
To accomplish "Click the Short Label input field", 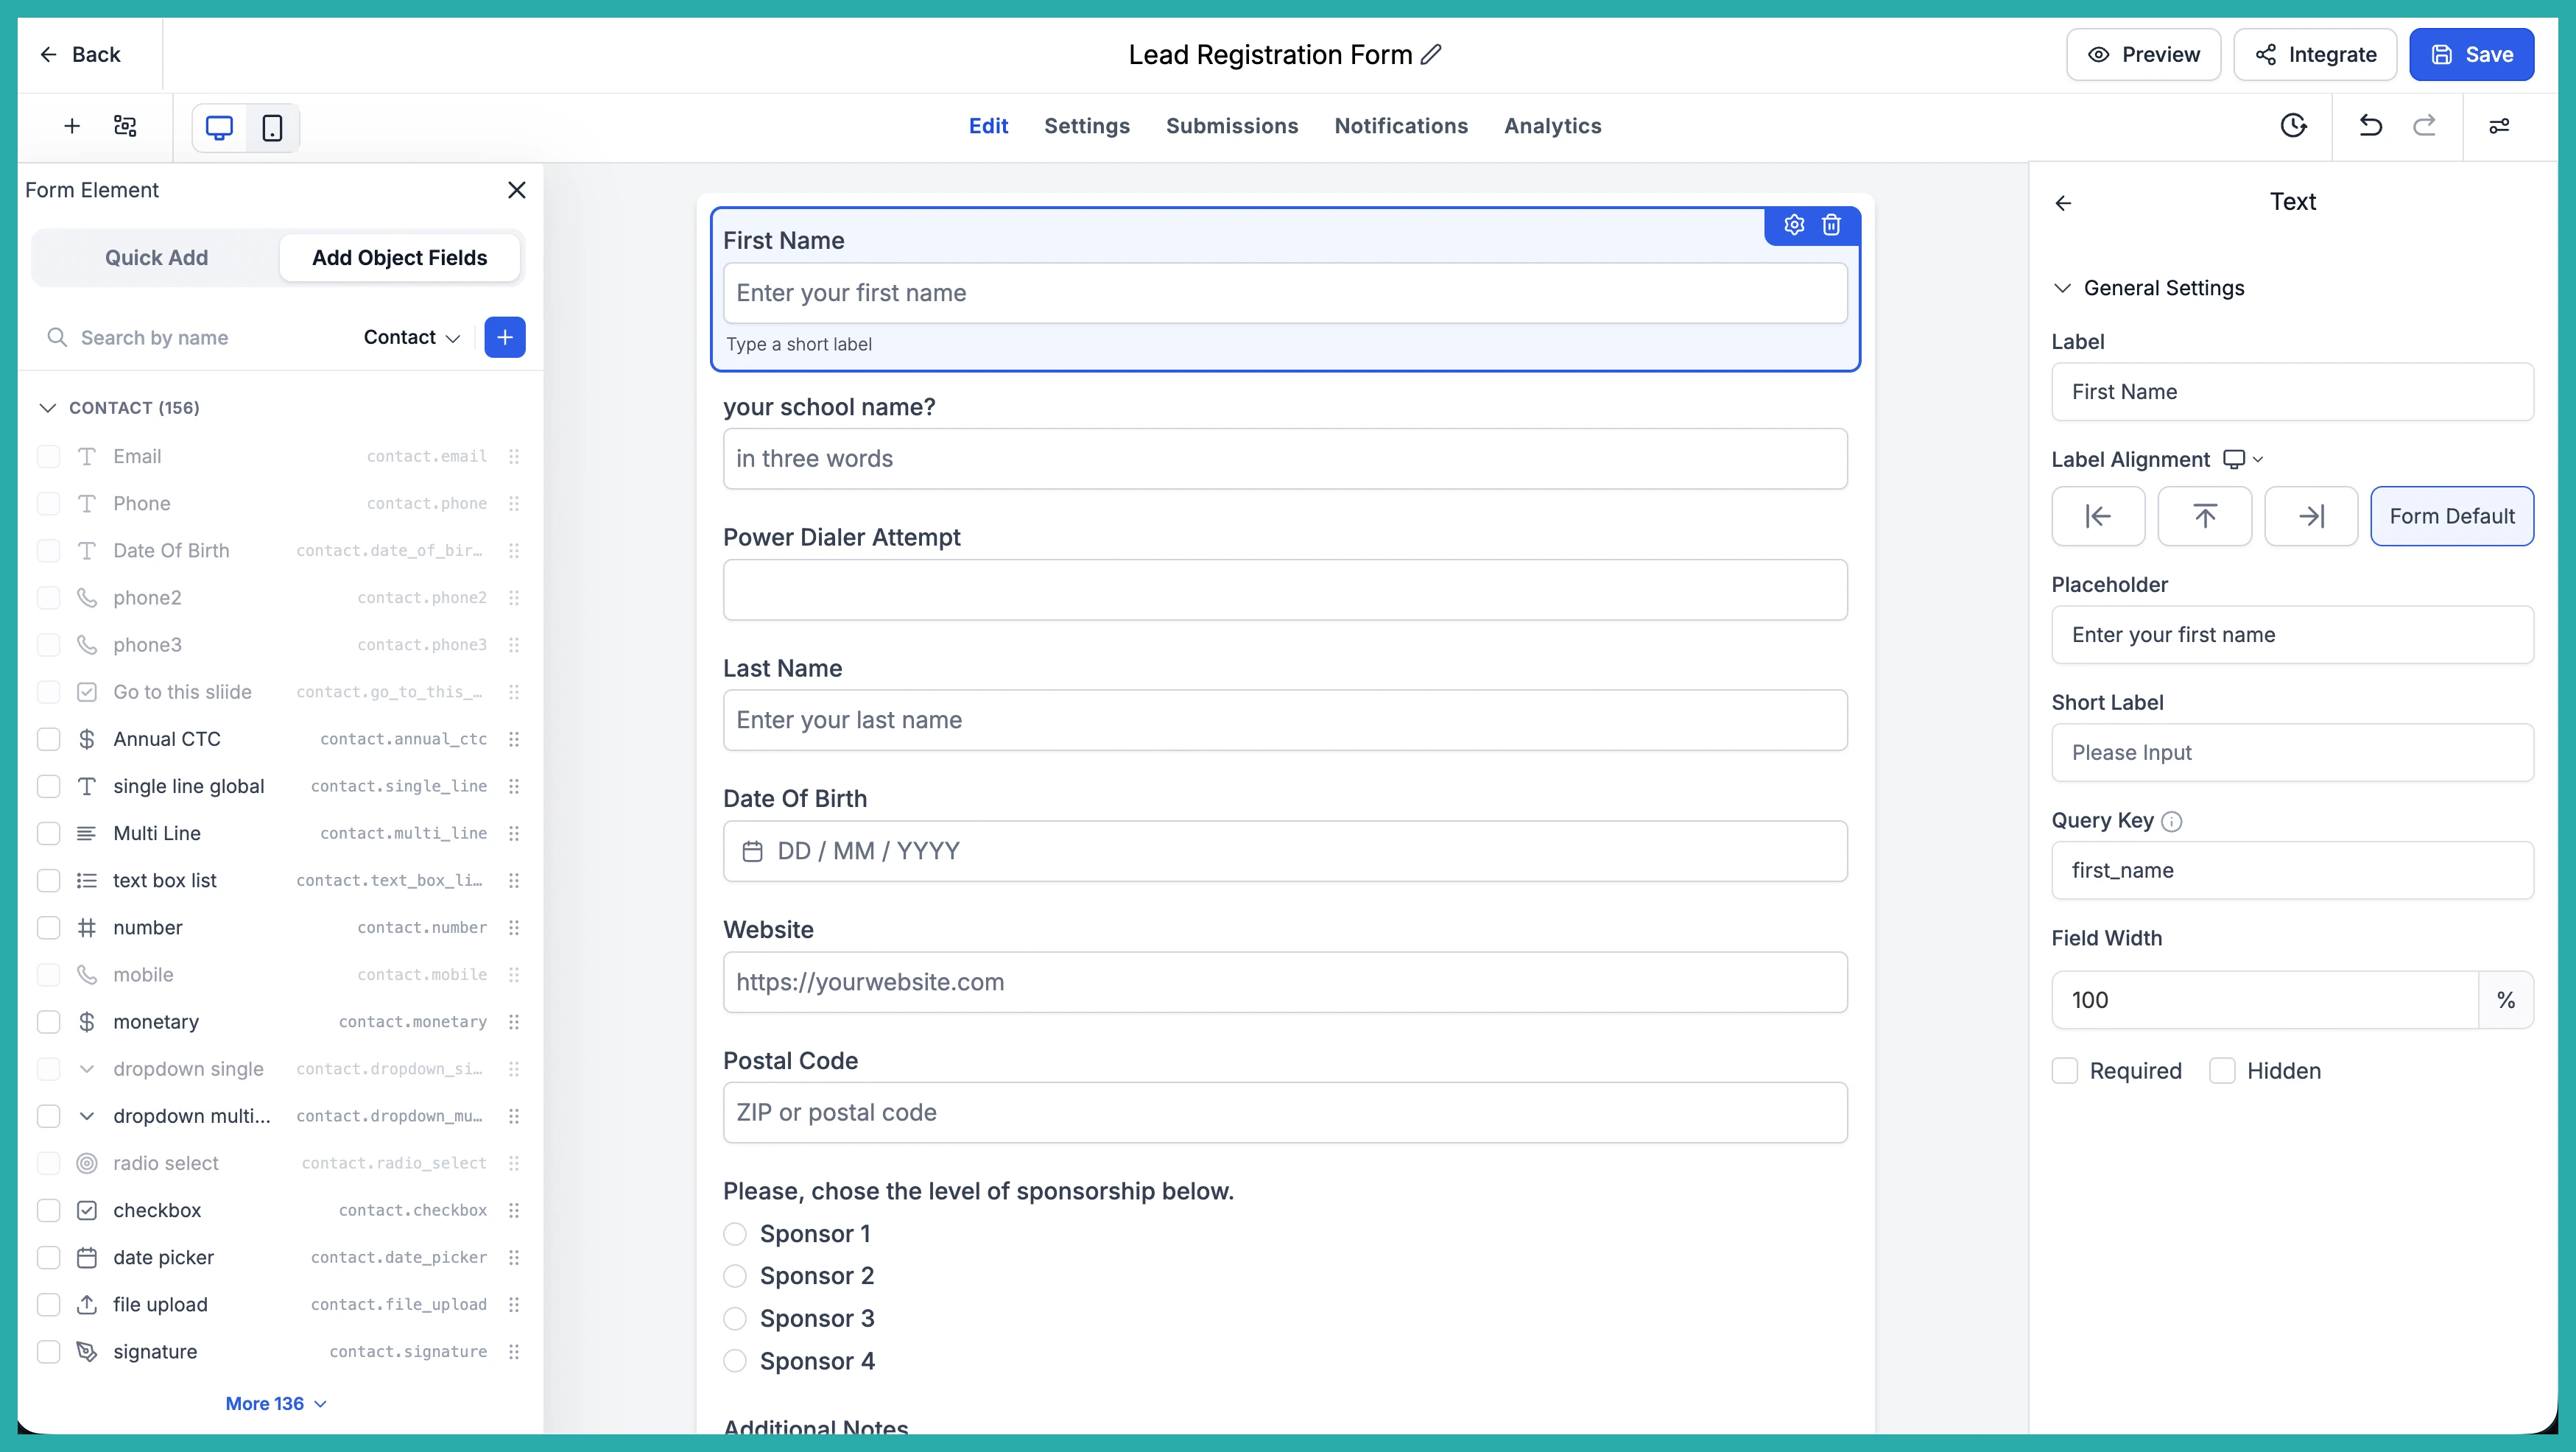I will pyautogui.click(x=2292, y=753).
